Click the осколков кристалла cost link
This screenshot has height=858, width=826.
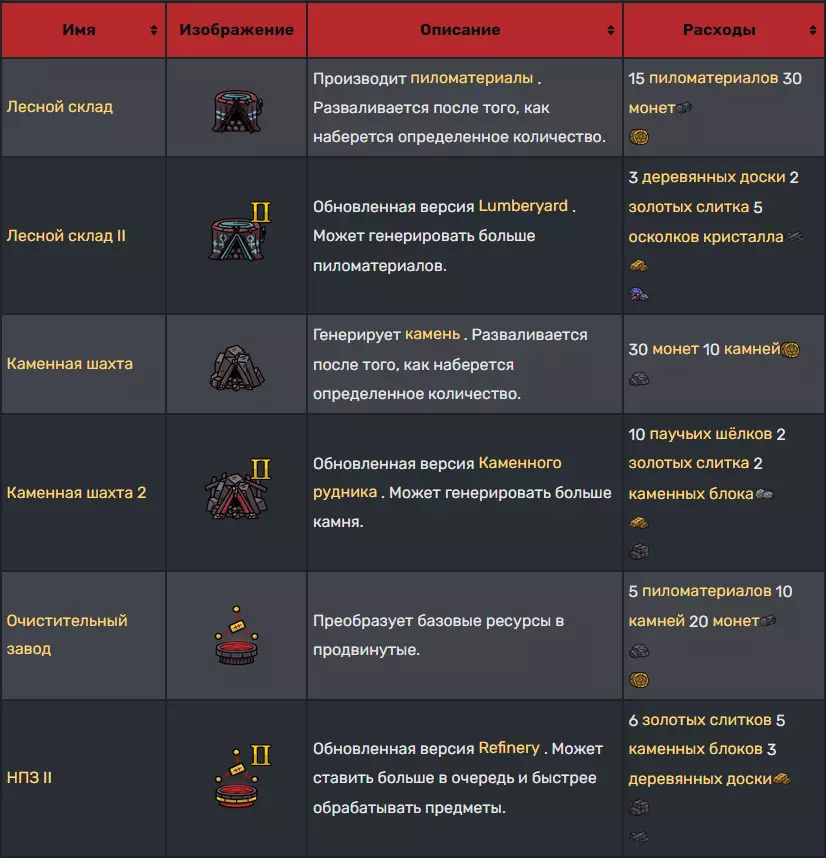pos(706,236)
